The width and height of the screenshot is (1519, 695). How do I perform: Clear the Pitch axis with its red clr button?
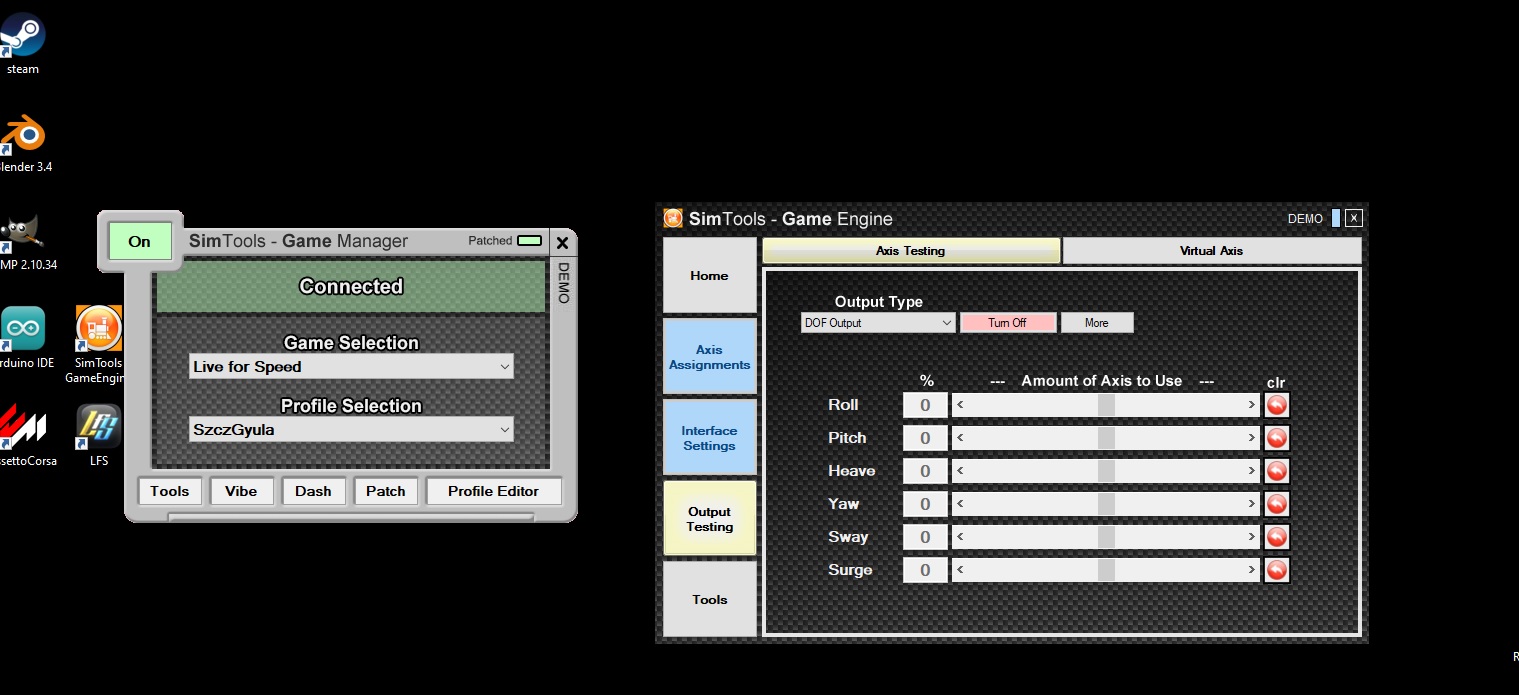(1276, 438)
